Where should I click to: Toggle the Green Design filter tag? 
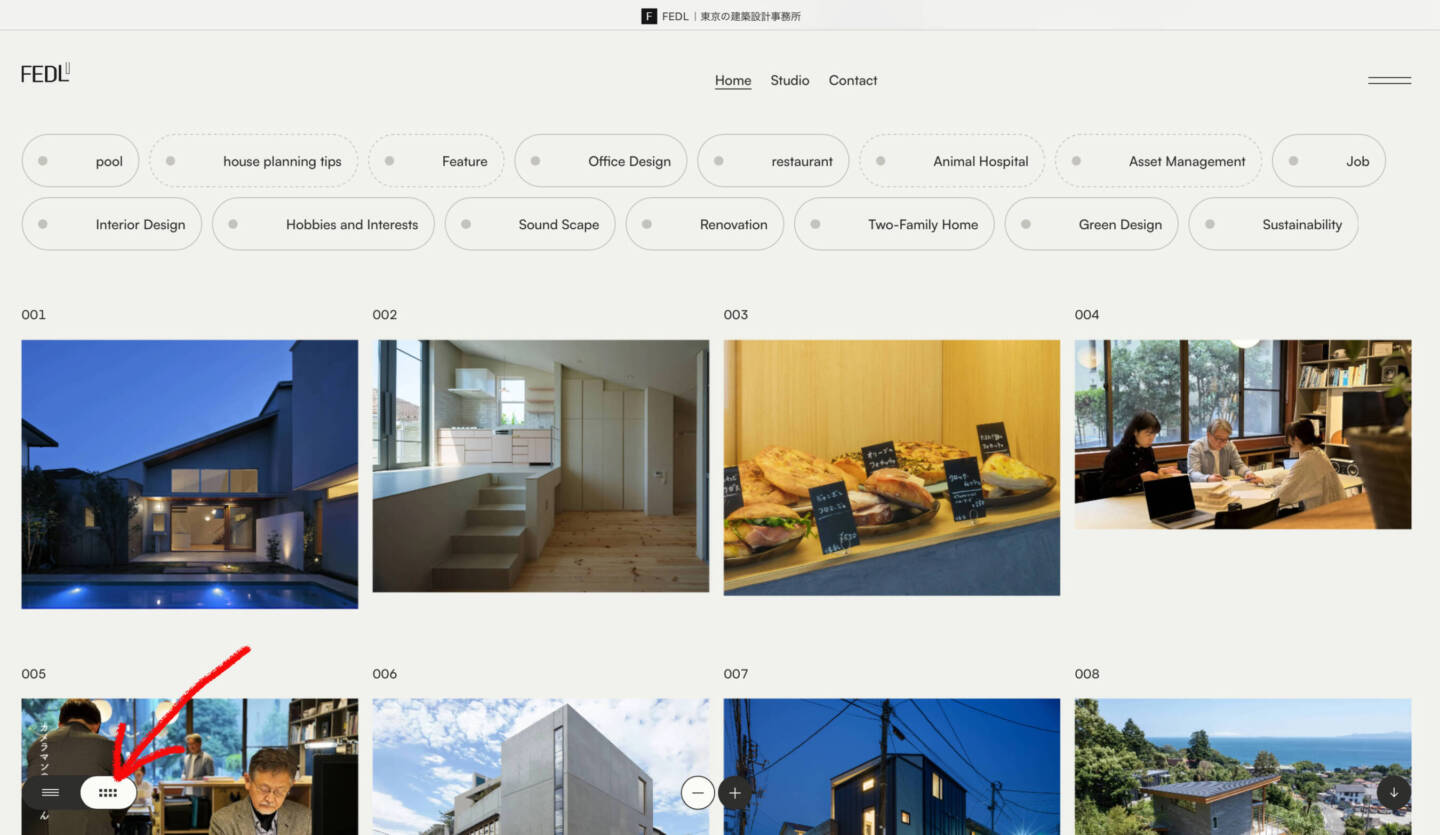pos(1091,224)
